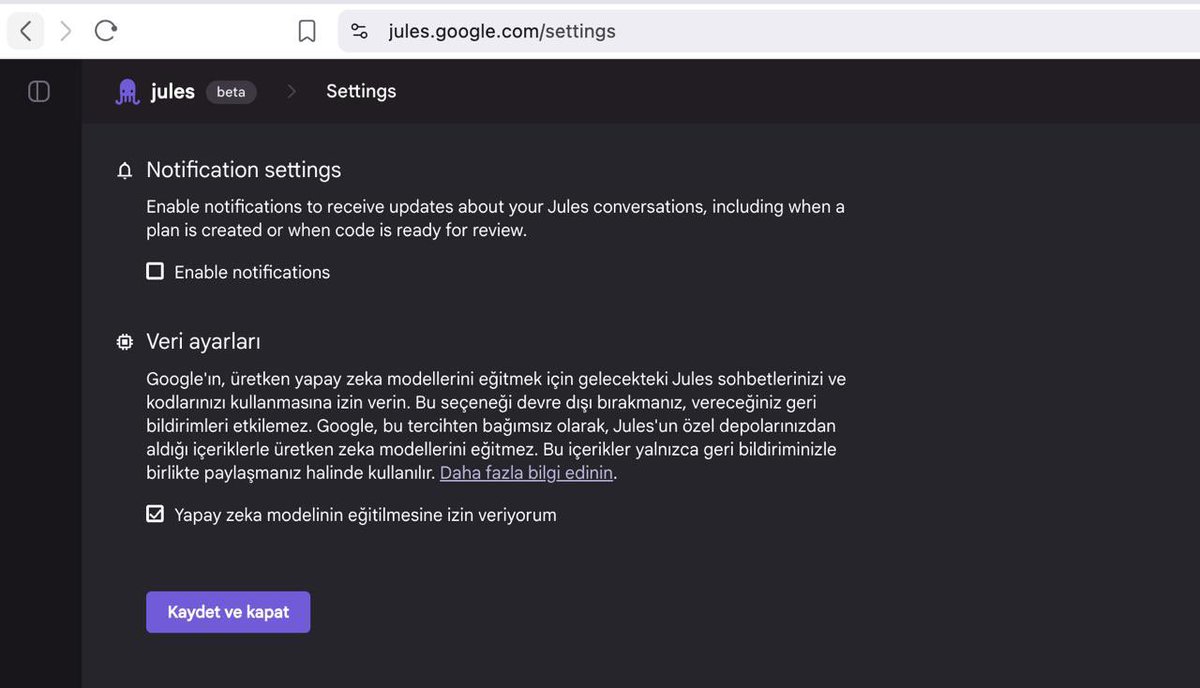Click the forward navigation arrow
1200x688 pixels.
coord(64,30)
